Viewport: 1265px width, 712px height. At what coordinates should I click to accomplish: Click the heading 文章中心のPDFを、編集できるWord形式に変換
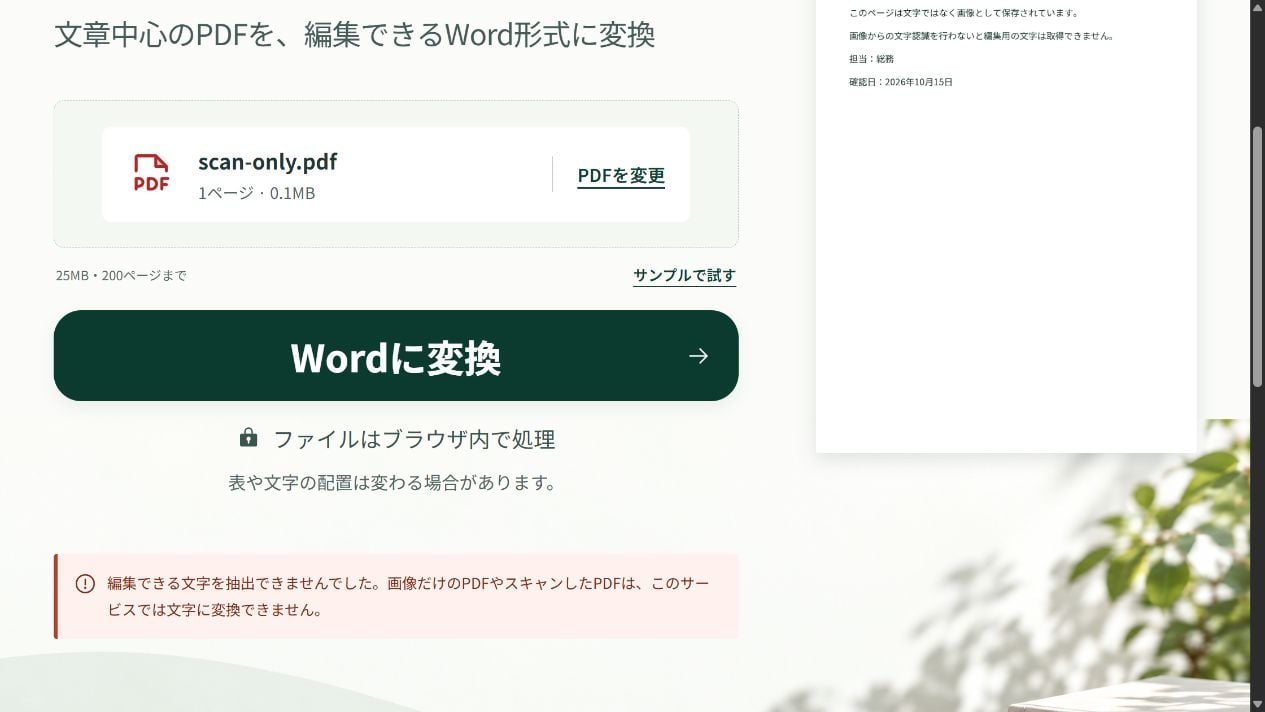pyautogui.click(x=355, y=34)
